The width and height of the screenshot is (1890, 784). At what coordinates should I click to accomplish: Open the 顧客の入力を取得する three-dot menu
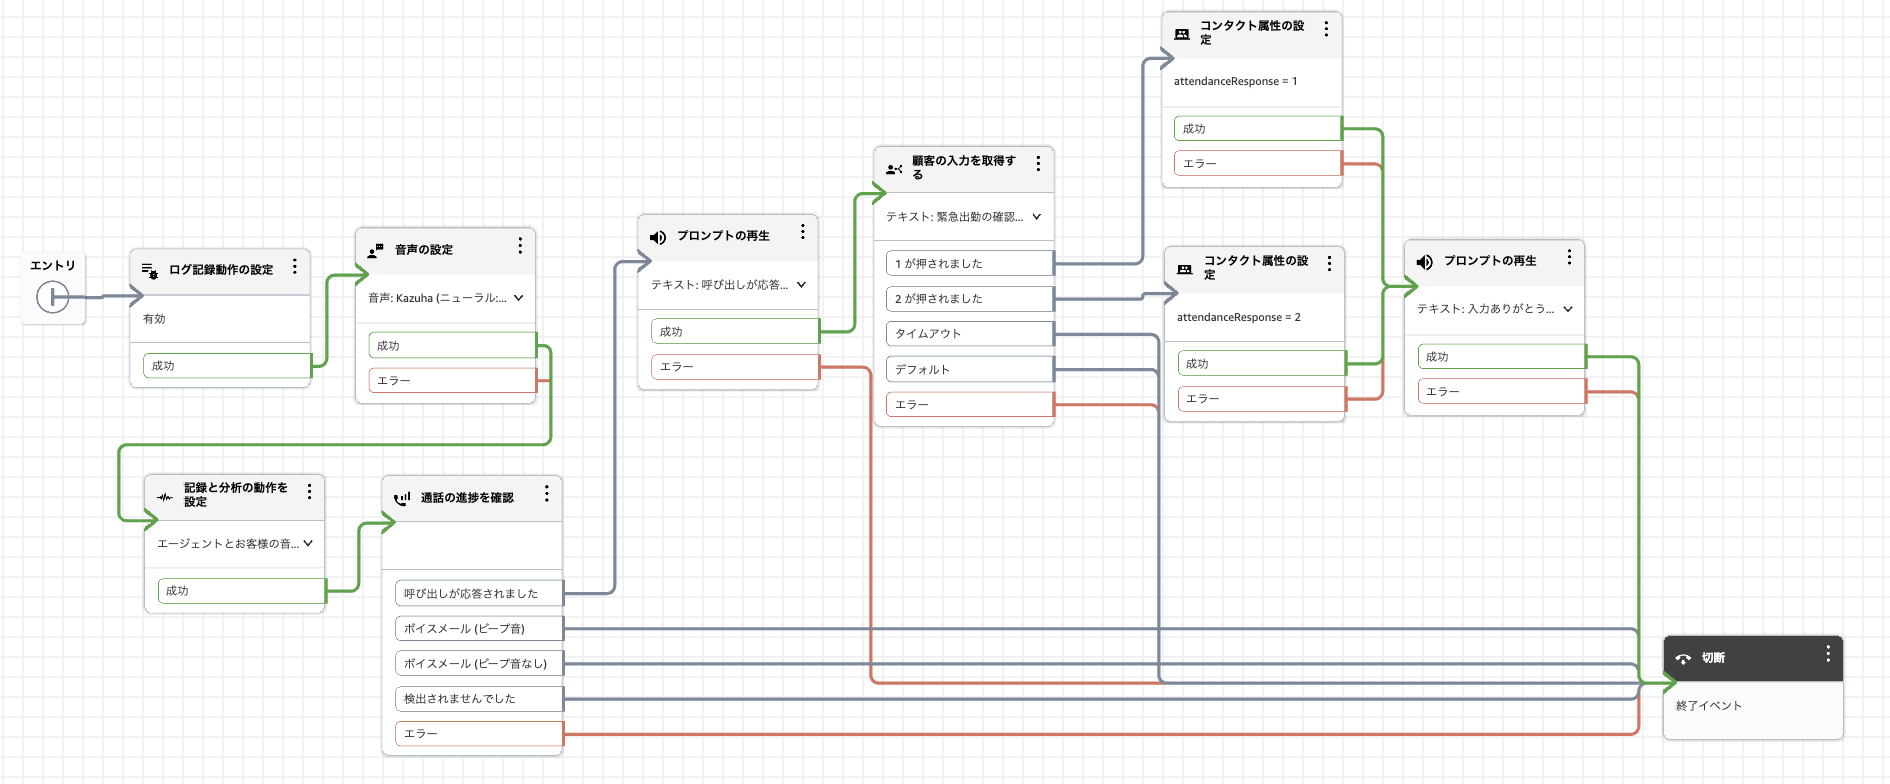tap(1039, 164)
